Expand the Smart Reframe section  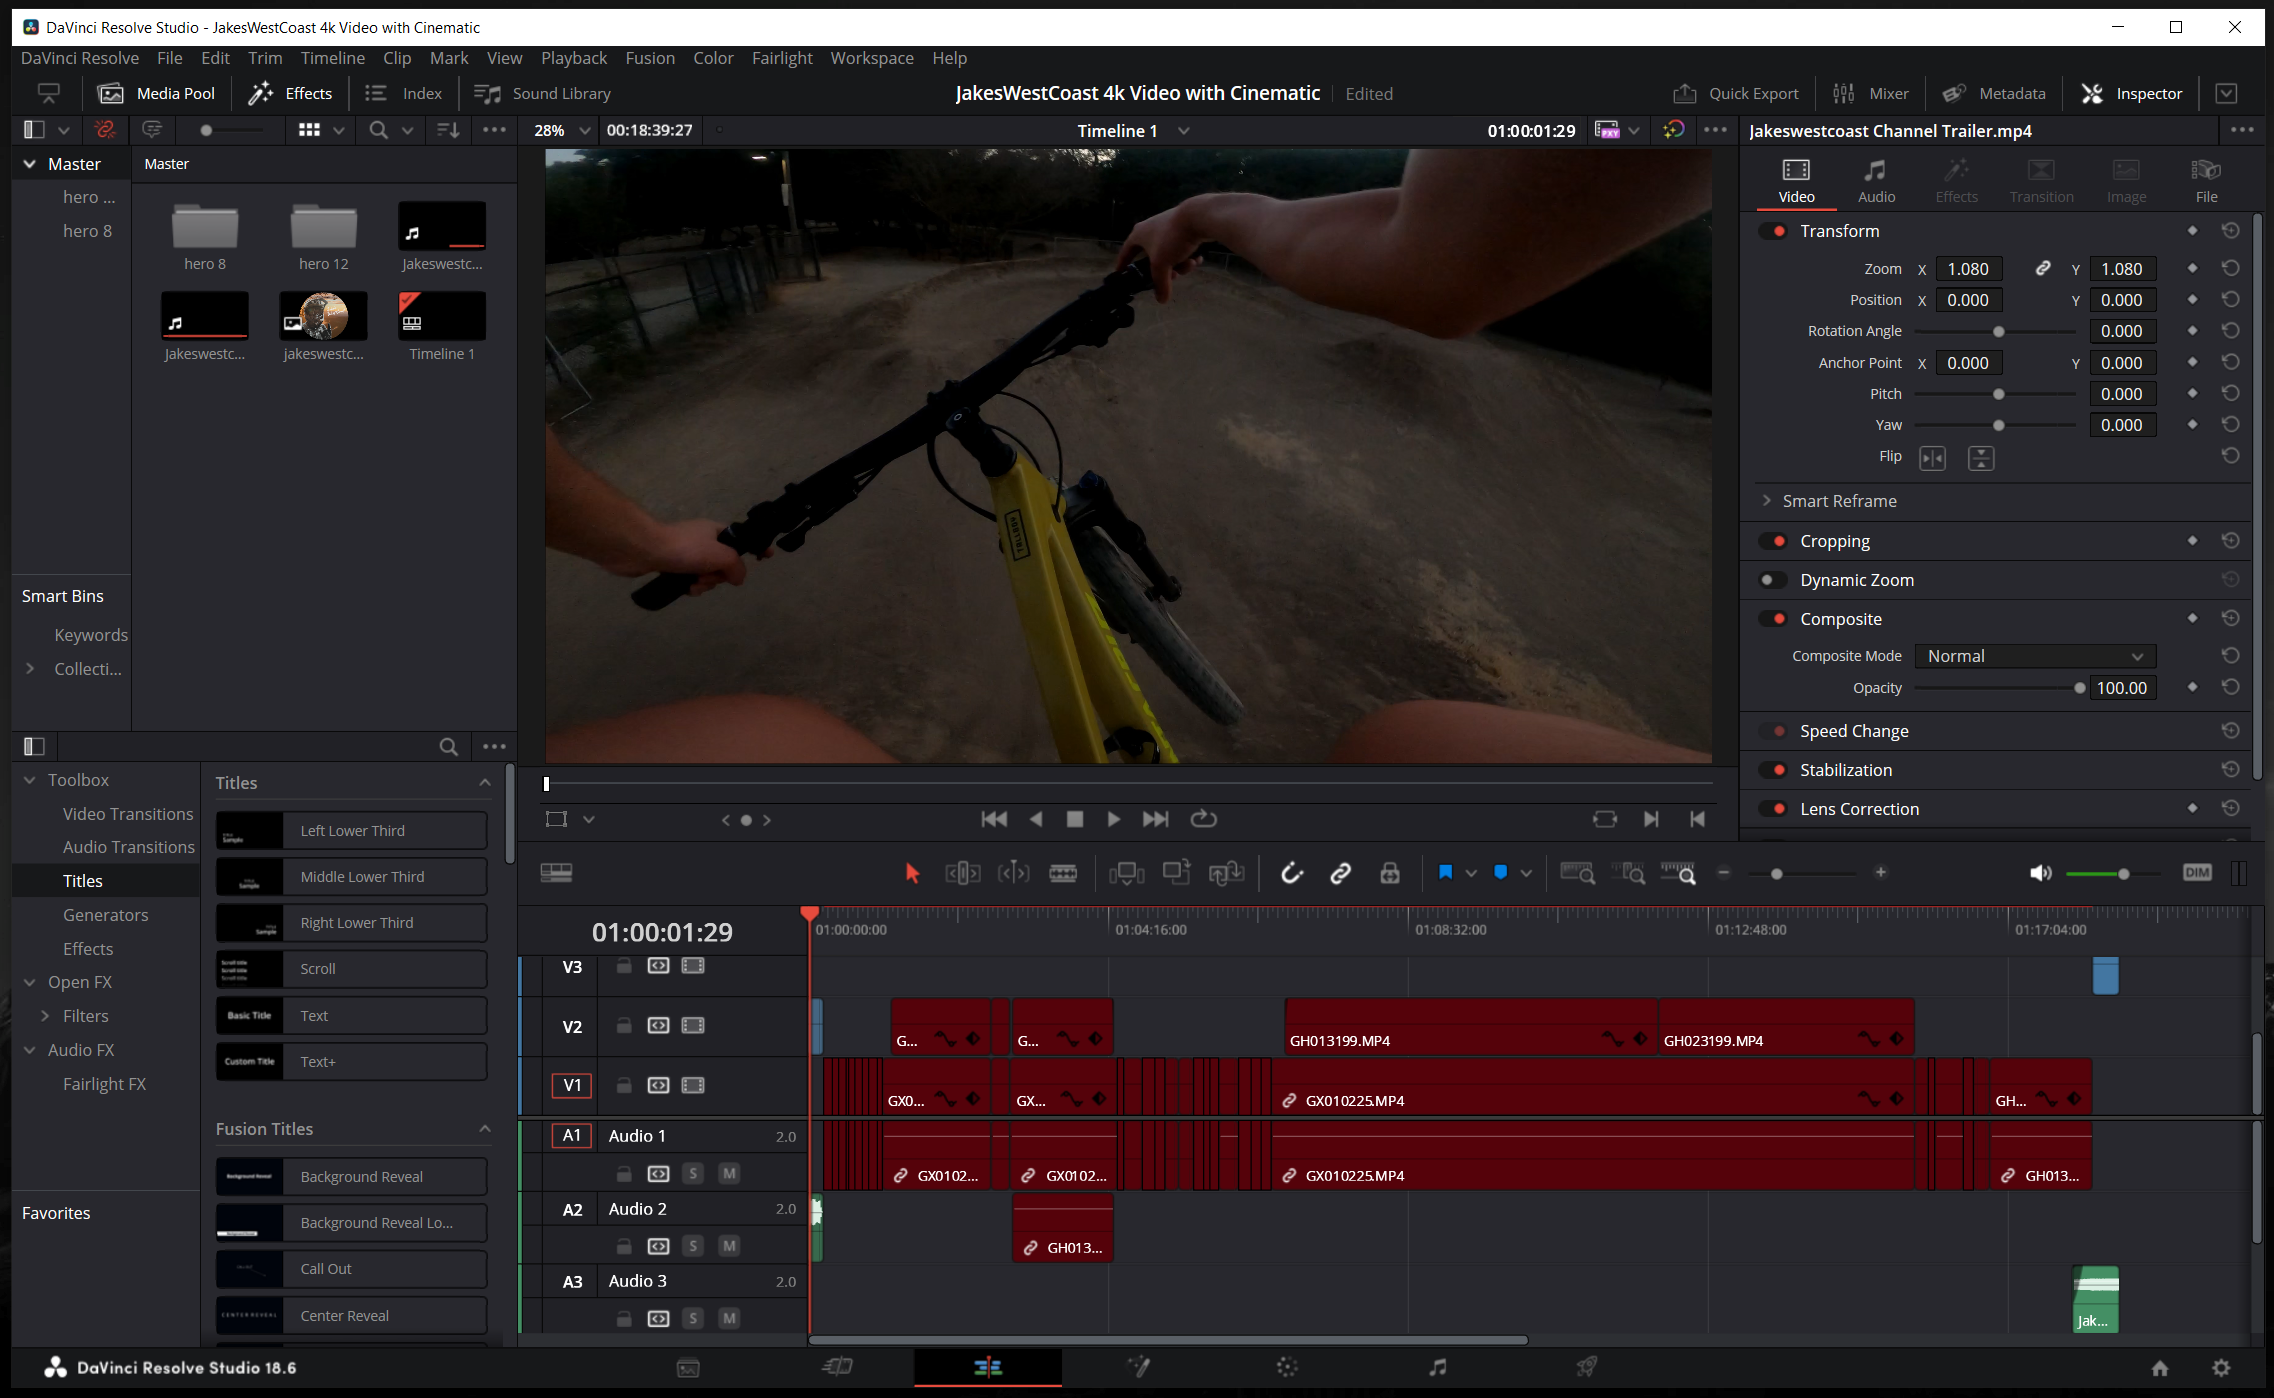pyautogui.click(x=1767, y=501)
